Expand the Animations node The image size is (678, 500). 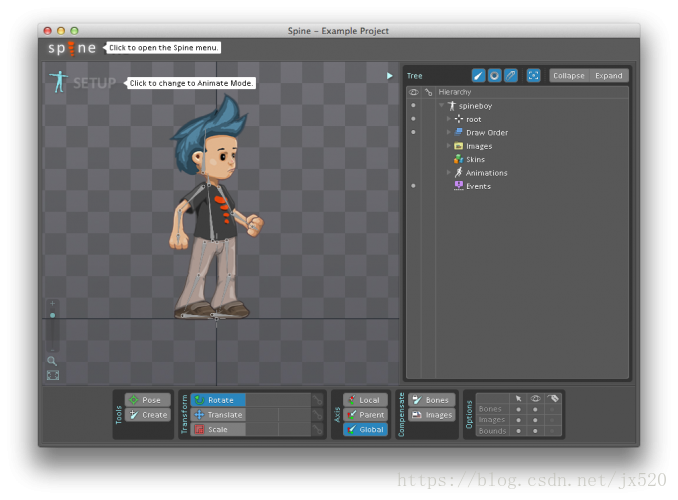click(448, 172)
